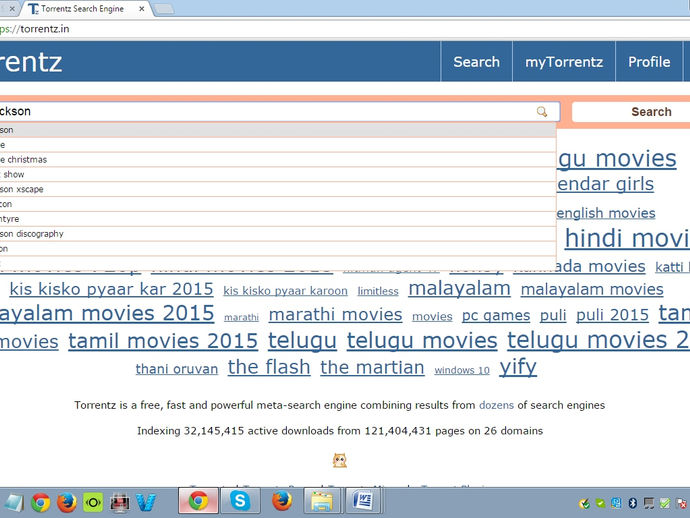Choose the suggestion ending in "con"
The height and width of the screenshot is (518, 690).
278,204
